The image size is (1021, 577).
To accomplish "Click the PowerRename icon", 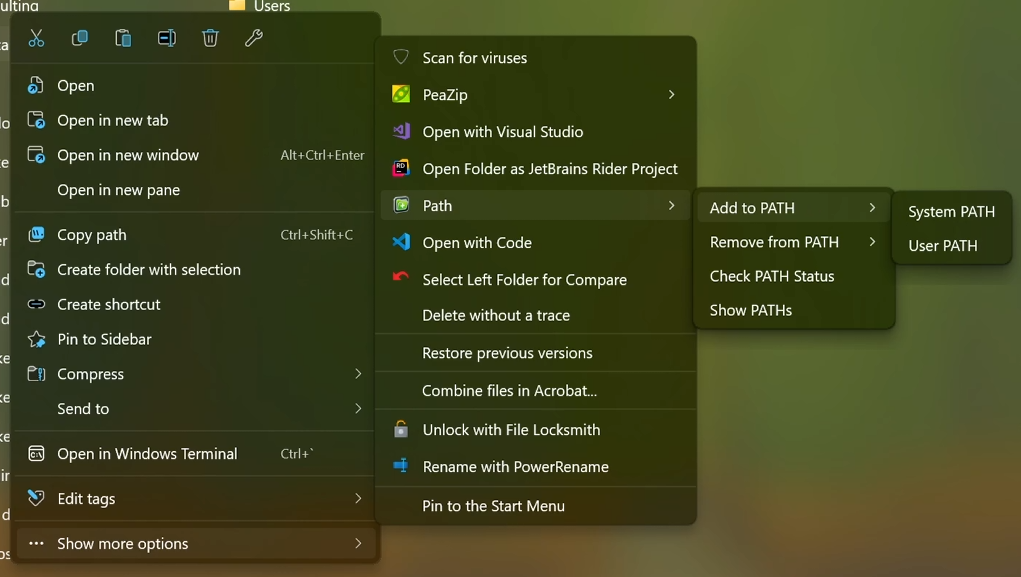I will [x=401, y=466].
